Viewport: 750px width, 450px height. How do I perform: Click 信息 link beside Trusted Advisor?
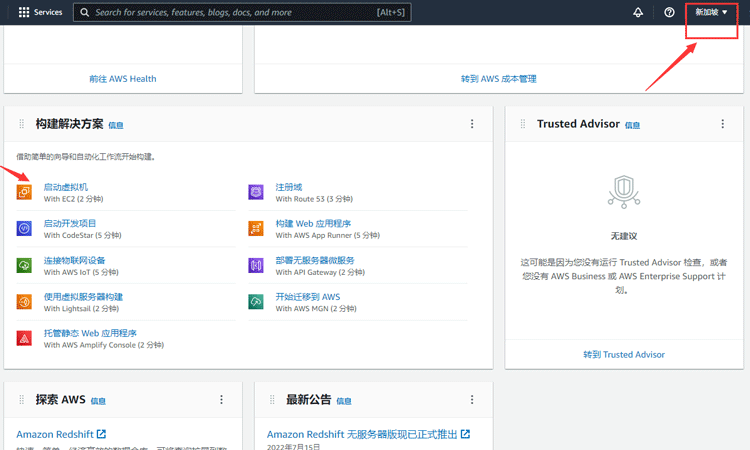632,125
